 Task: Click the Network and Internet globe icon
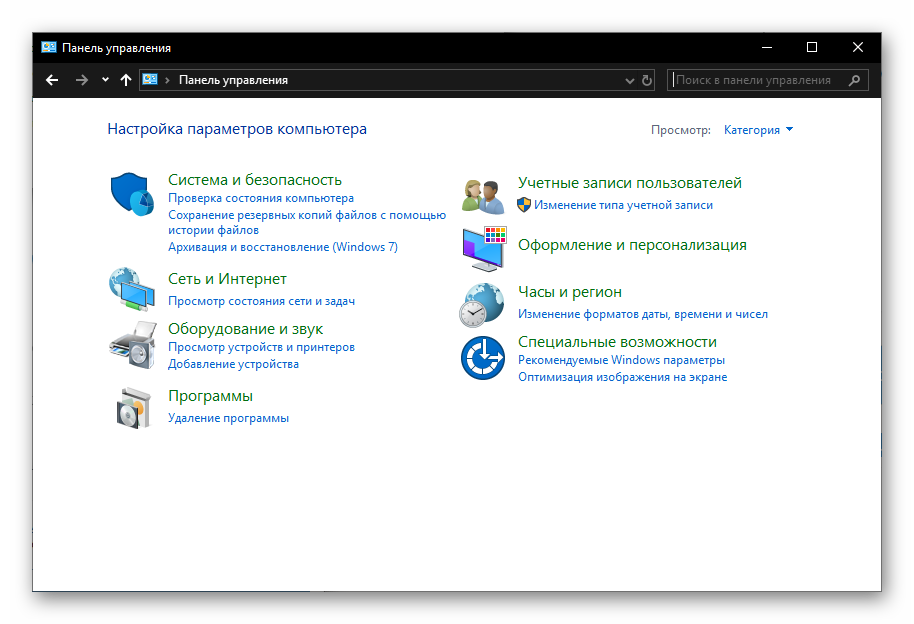tap(132, 289)
